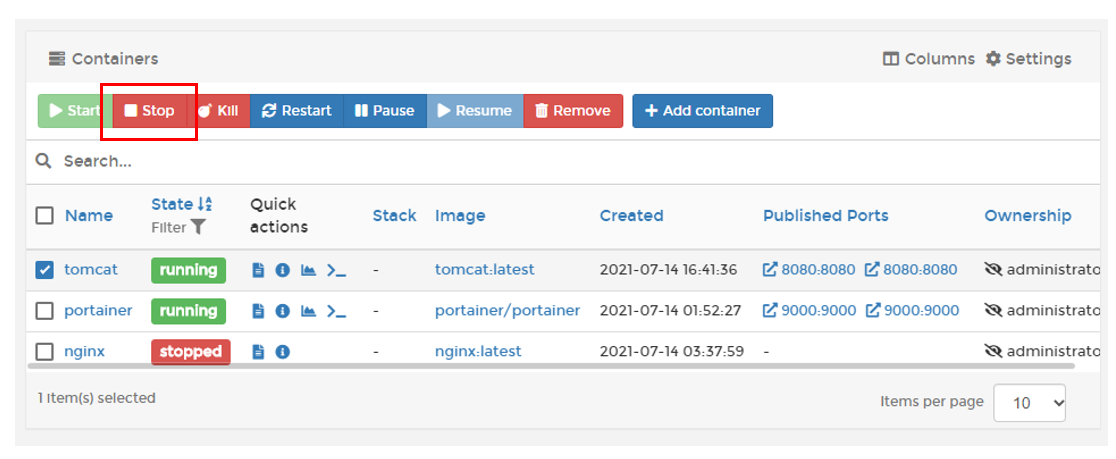This screenshot has width=1116, height=459.
Task: Open the portainer container link
Action: 98,311
